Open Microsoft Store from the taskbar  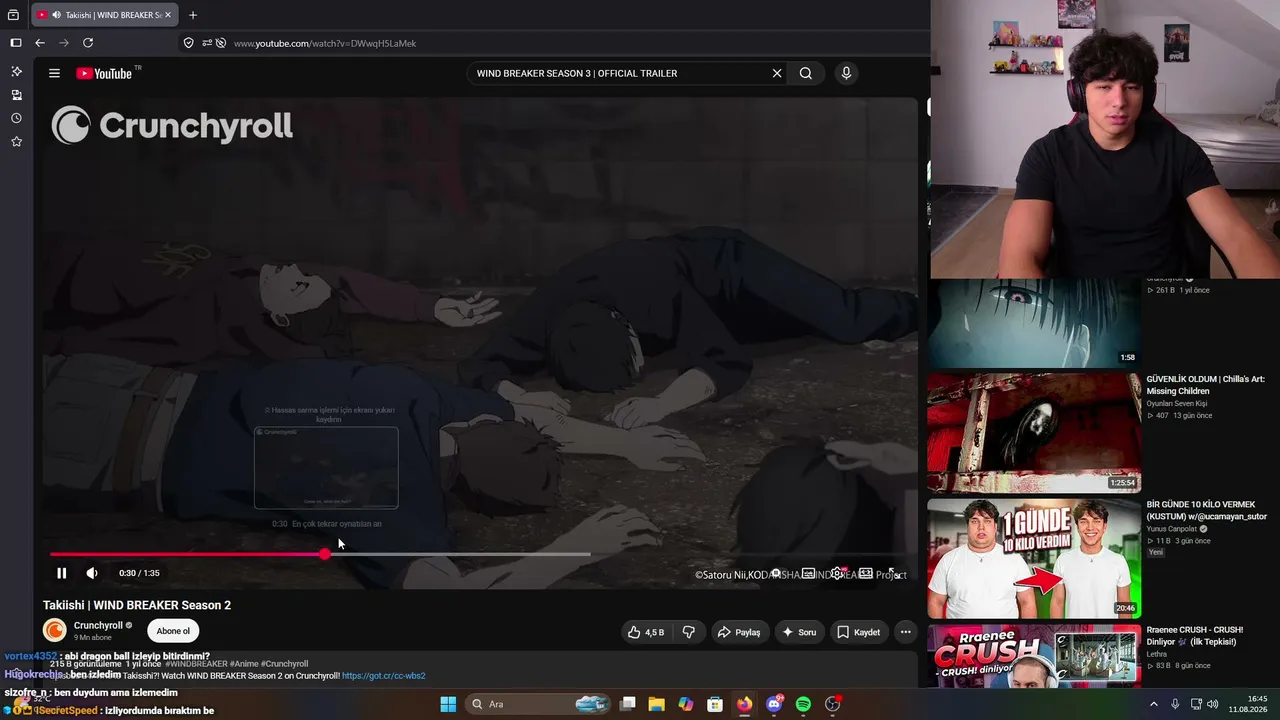(715, 704)
